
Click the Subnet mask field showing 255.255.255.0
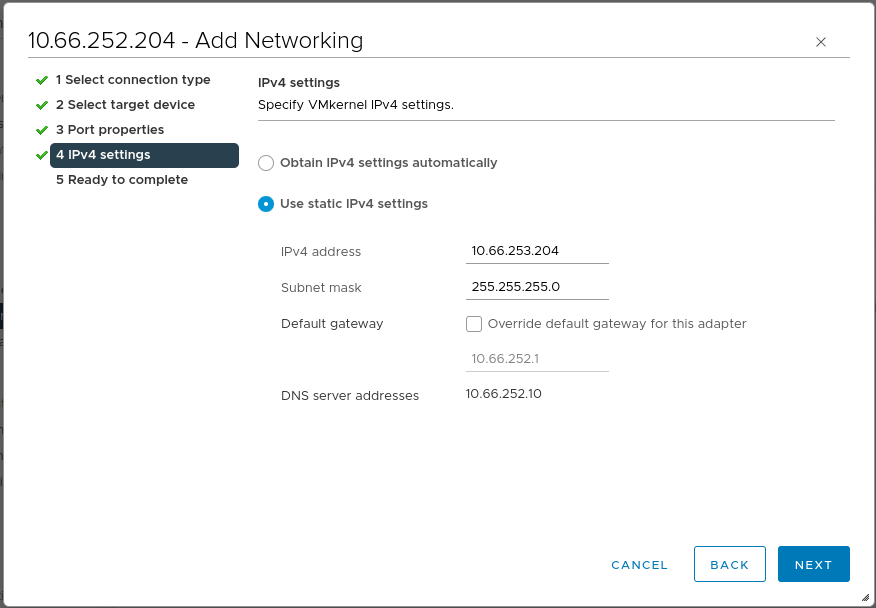(x=537, y=287)
